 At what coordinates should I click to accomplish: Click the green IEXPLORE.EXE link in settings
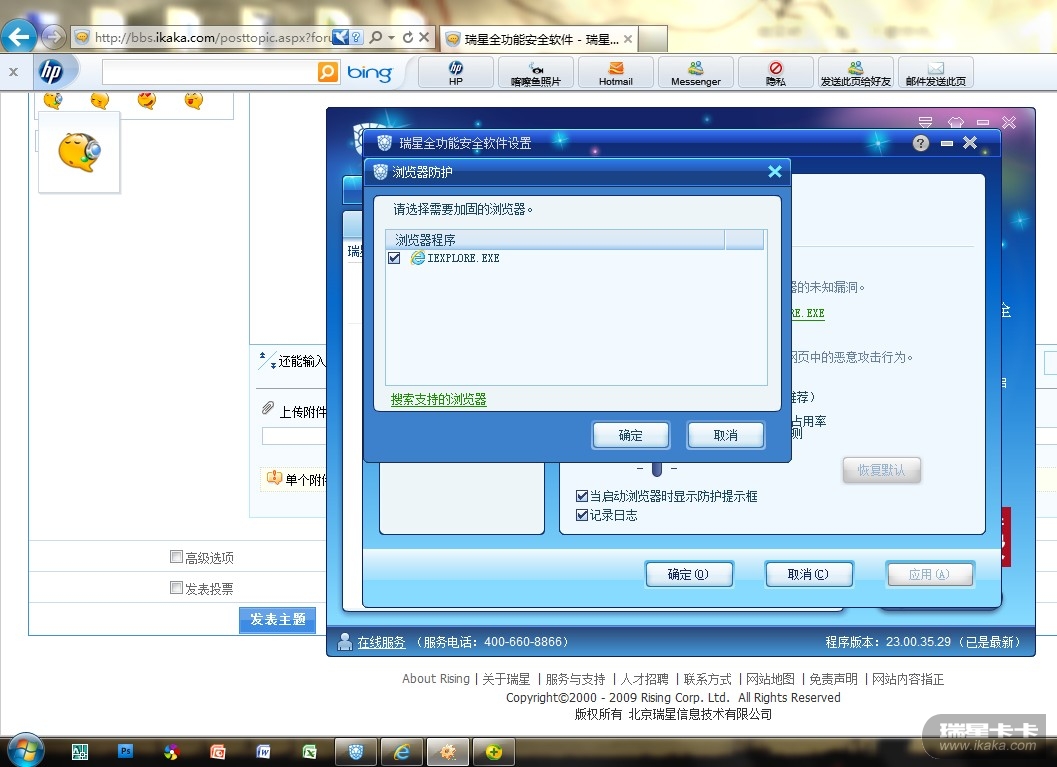click(808, 313)
